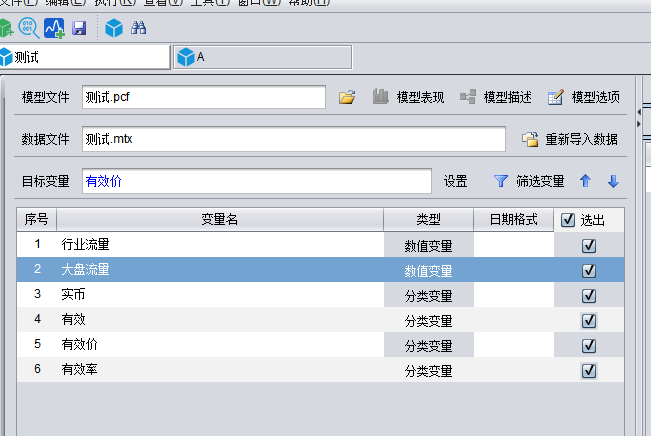Uncheck the 实币 row checkbox
Screen dimensions: 651x436
589,296
